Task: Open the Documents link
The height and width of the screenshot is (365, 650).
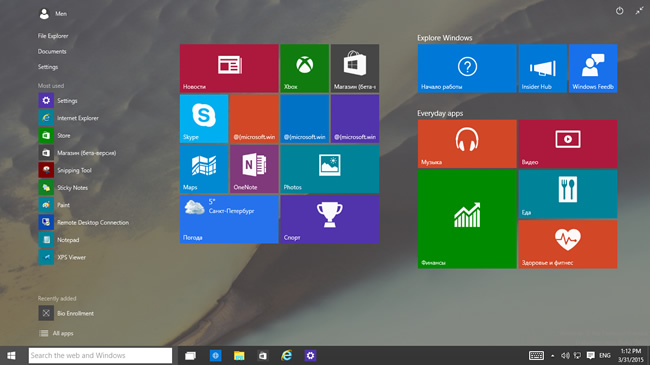Action: [x=52, y=51]
